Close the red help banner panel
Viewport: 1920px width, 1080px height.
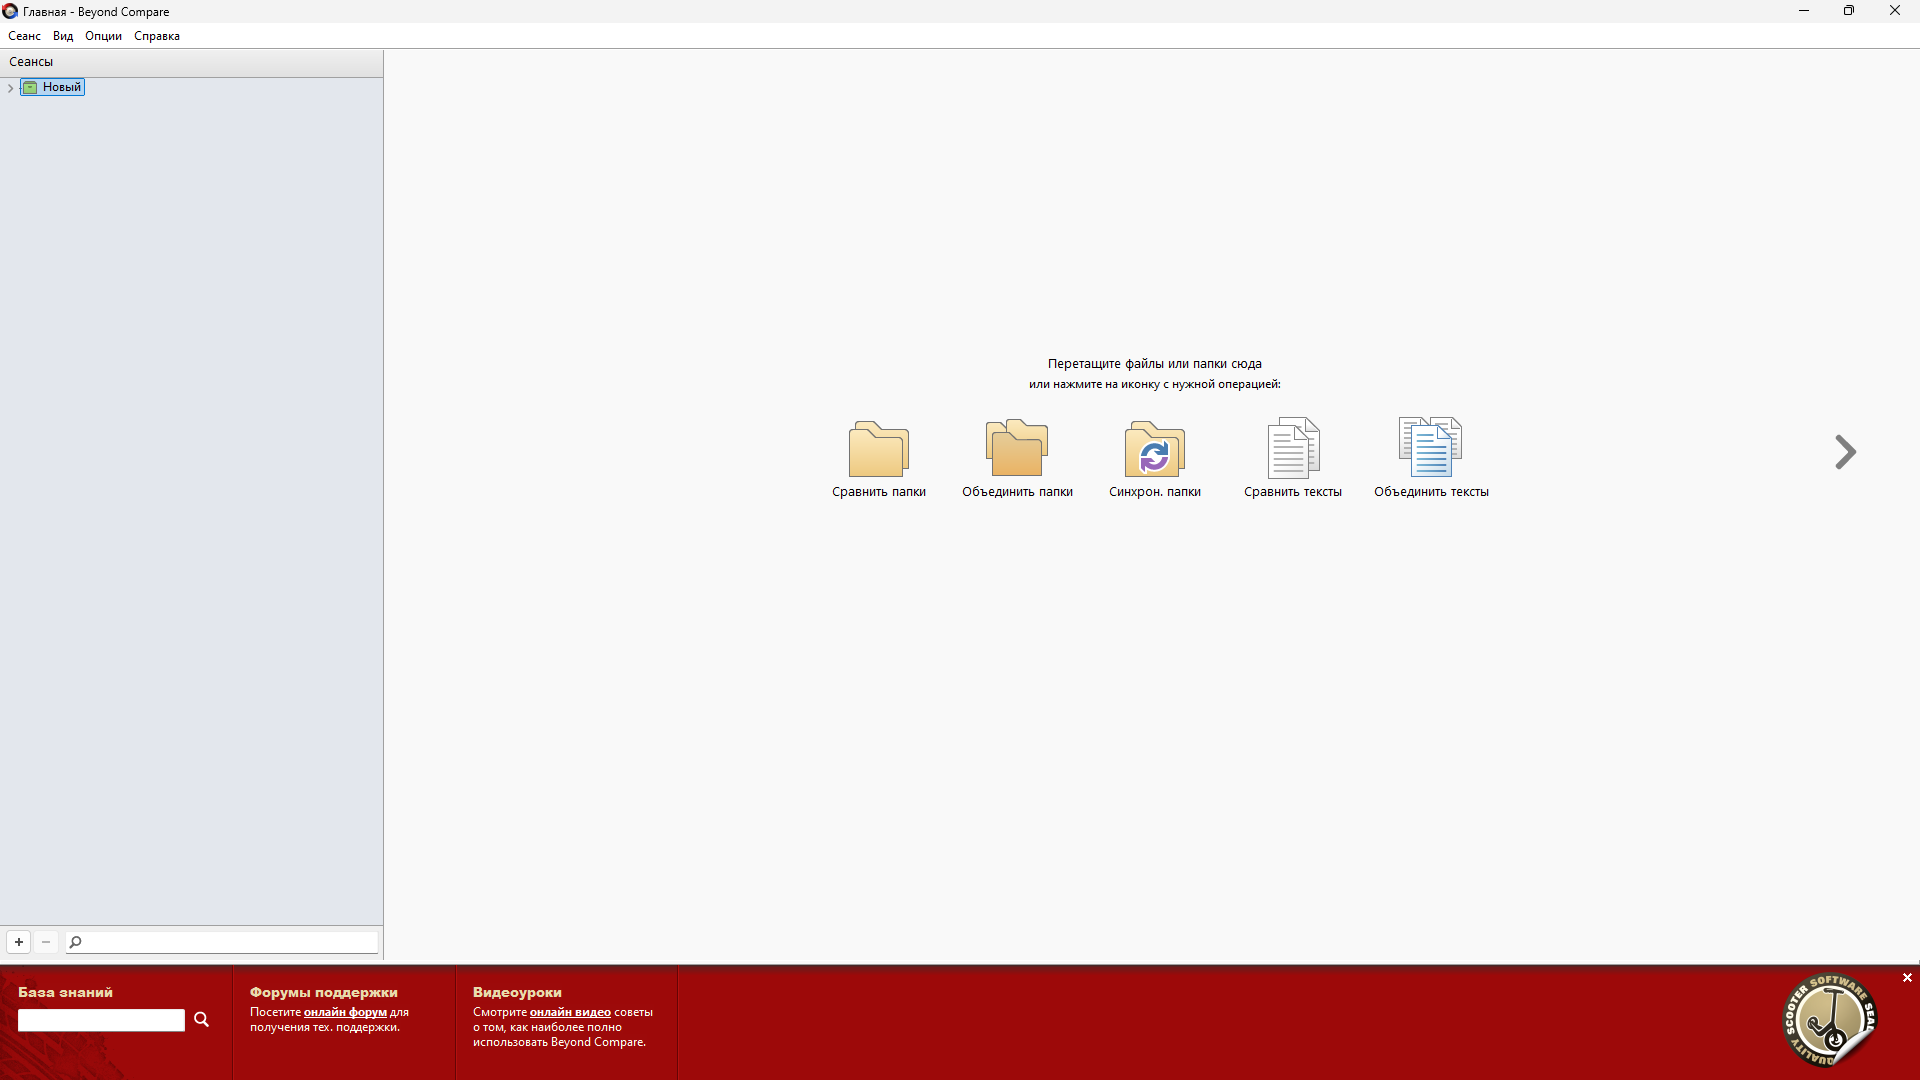click(1907, 978)
